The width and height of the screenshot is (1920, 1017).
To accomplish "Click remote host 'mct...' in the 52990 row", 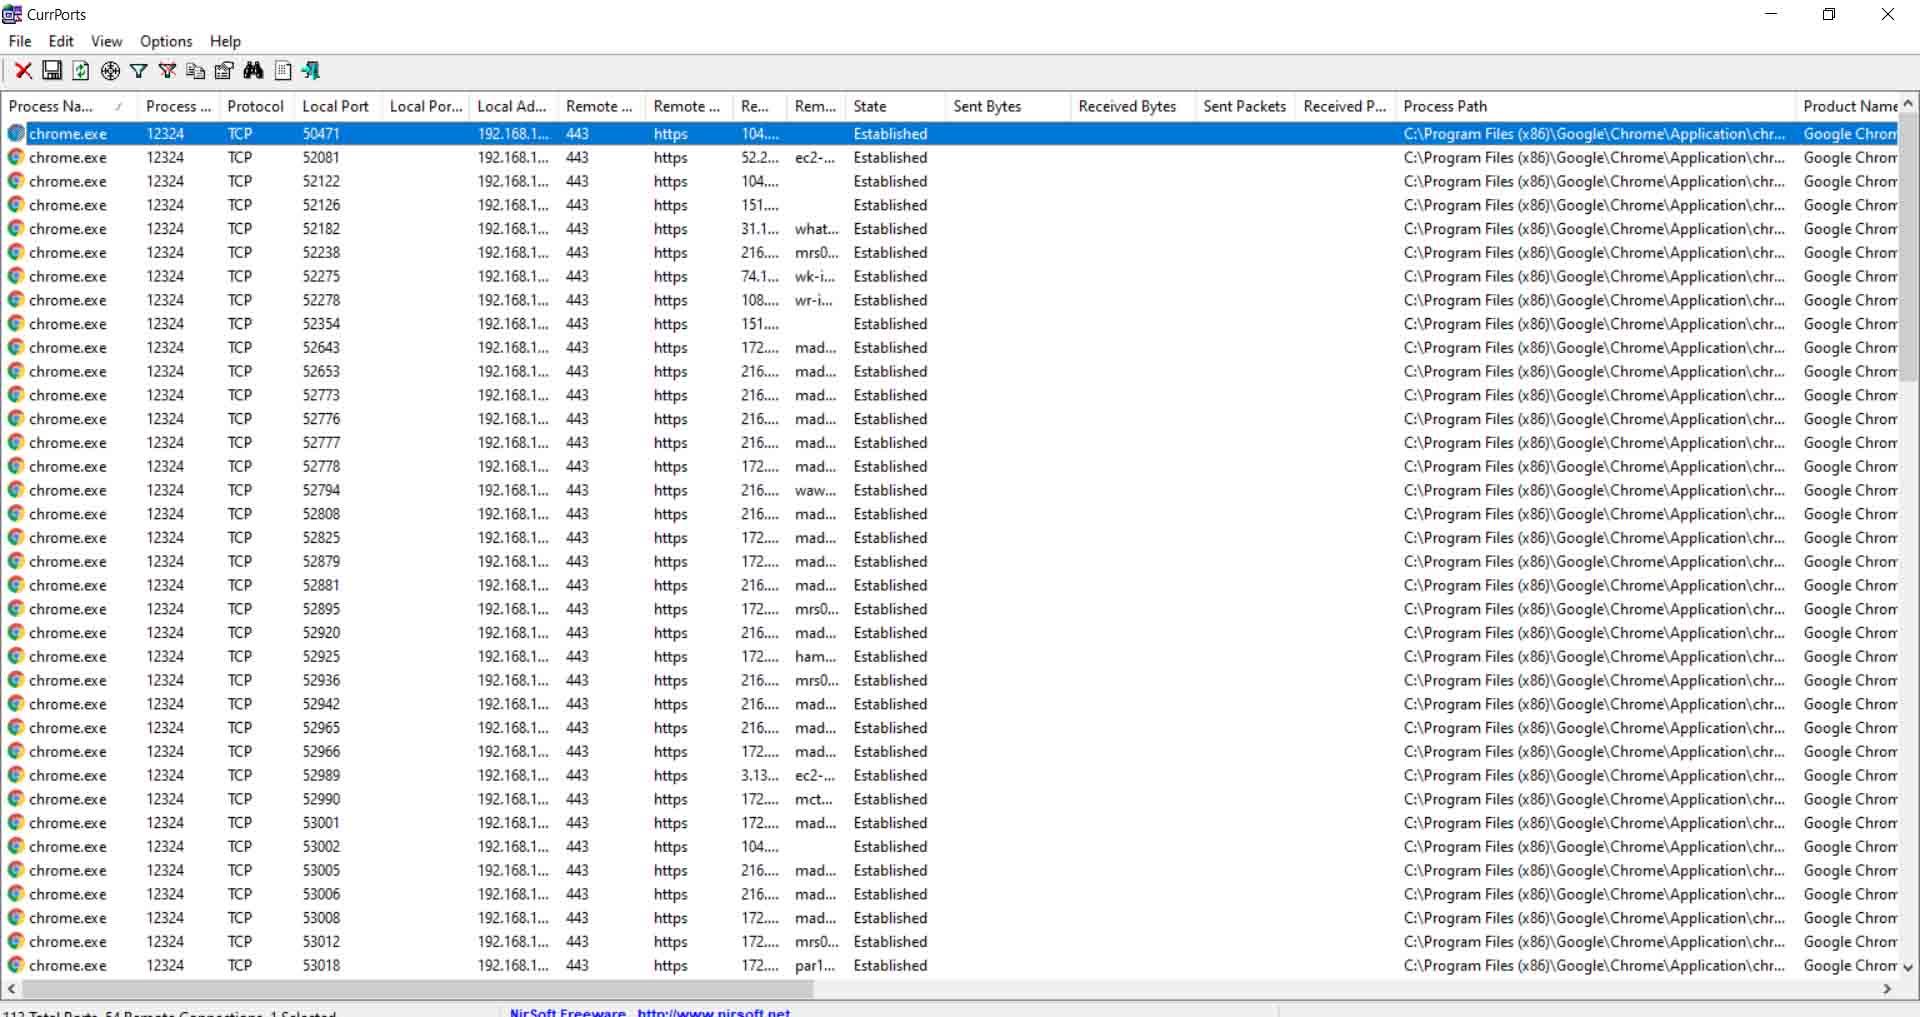I will pyautogui.click(x=814, y=799).
